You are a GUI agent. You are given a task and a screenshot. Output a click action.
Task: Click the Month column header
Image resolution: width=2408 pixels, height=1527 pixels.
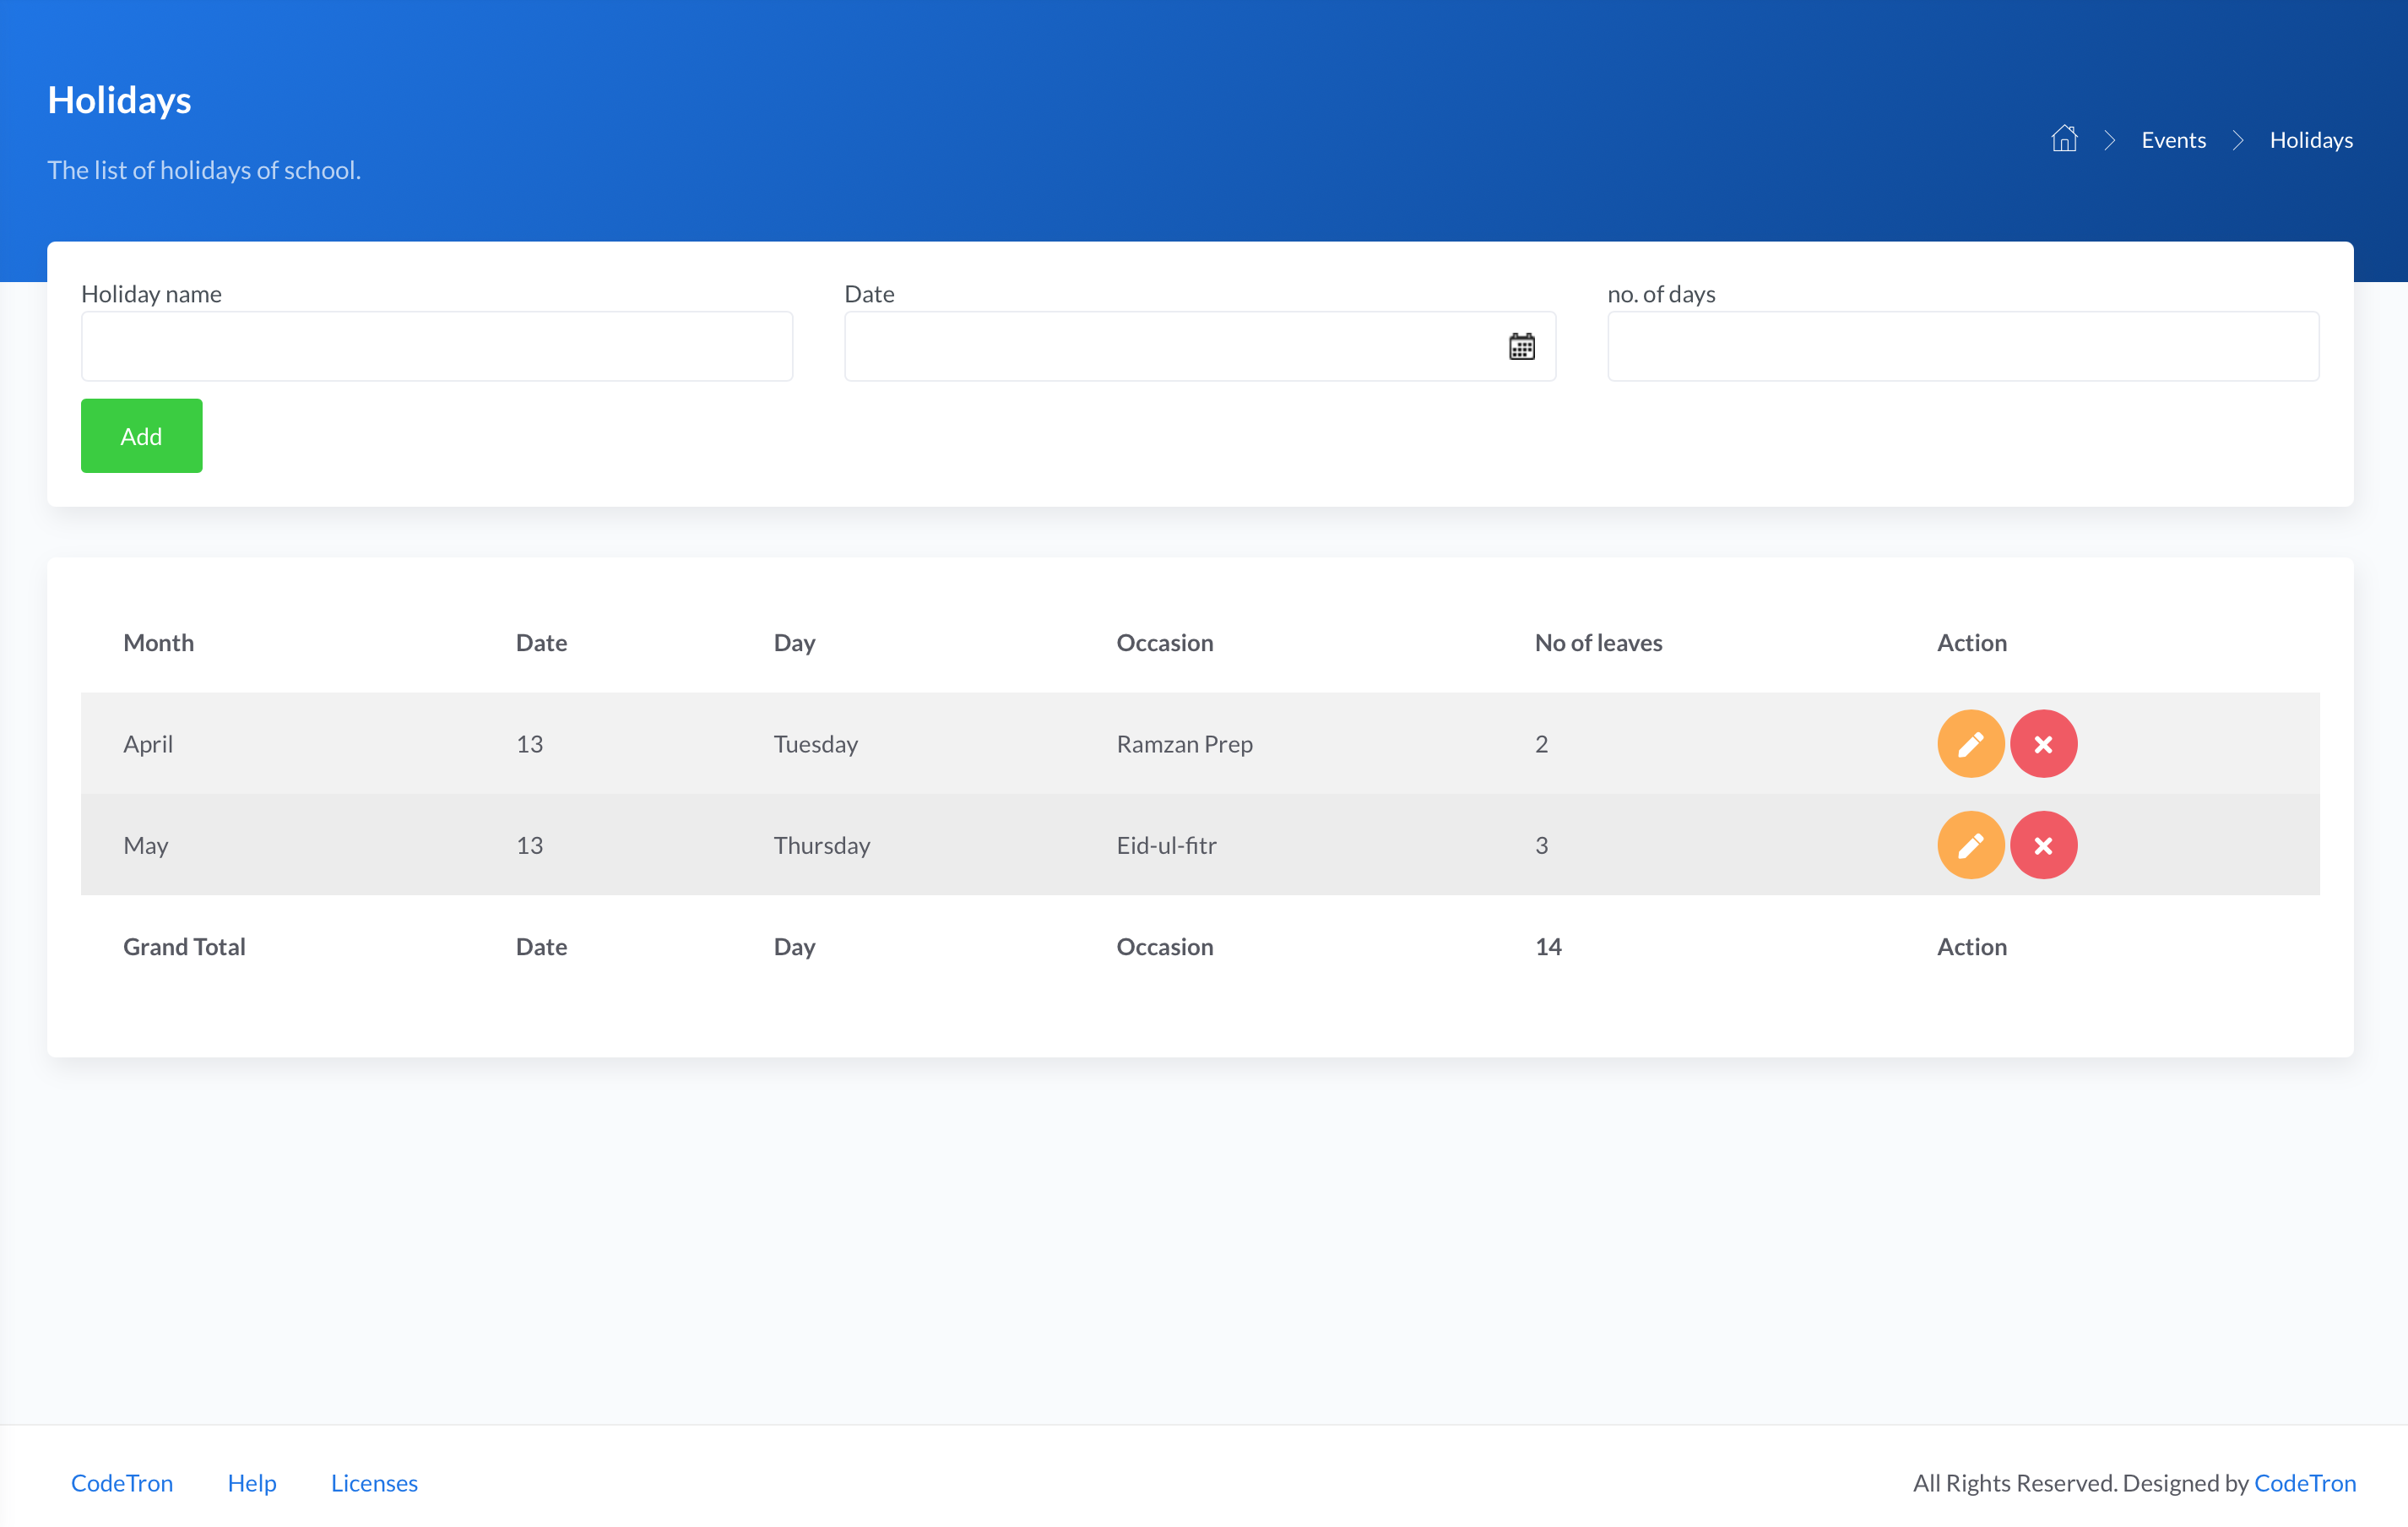[158, 642]
